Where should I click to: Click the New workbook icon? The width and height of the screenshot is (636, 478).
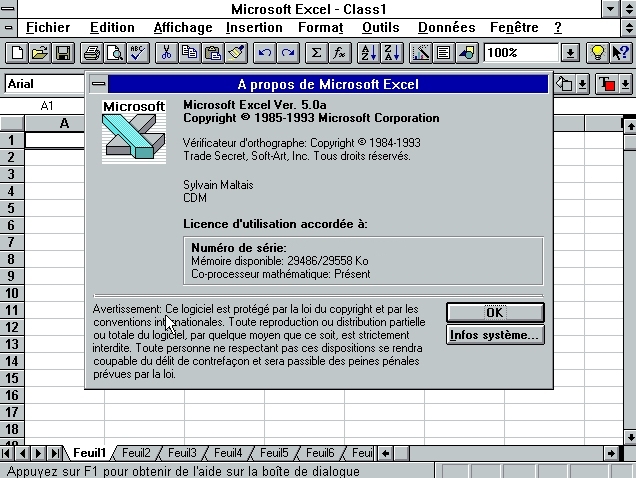[17, 53]
